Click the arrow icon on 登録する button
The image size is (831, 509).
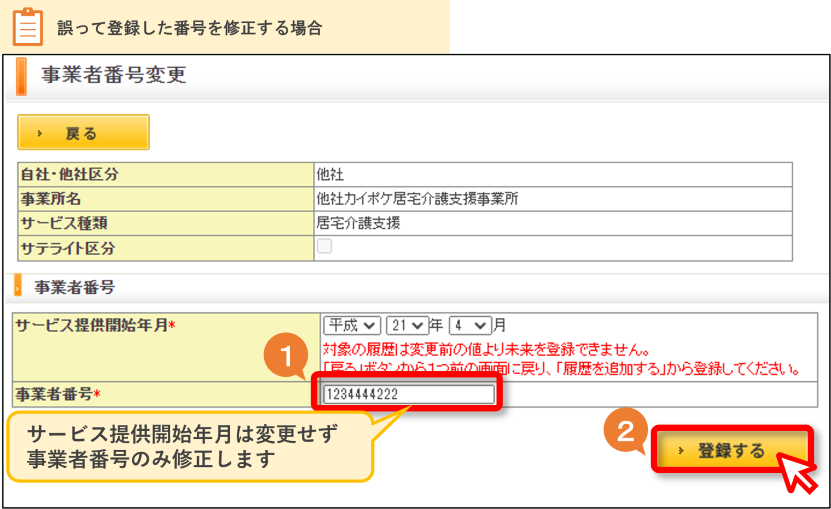coord(681,451)
